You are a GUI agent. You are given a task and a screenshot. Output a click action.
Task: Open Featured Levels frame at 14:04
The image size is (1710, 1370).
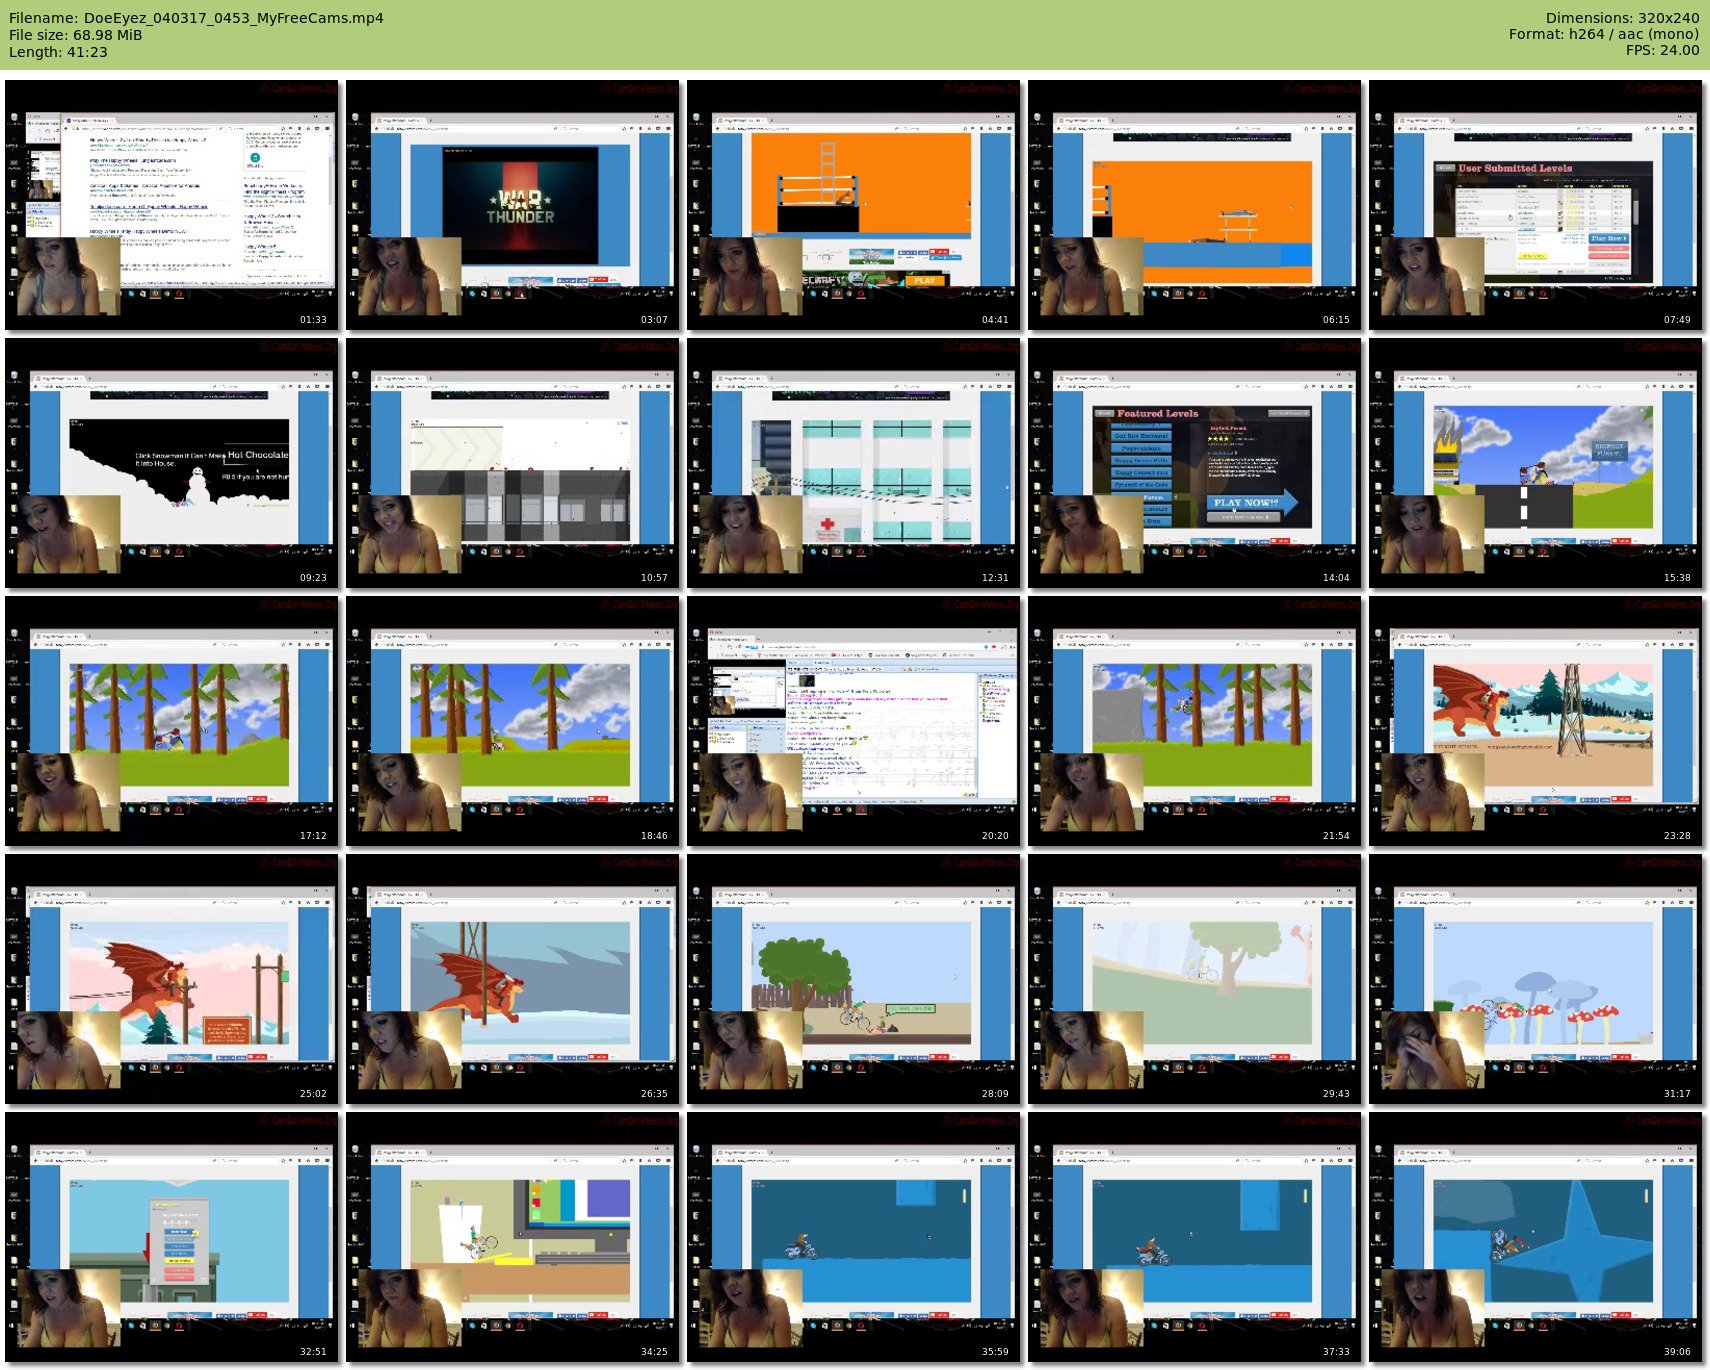(1195, 463)
